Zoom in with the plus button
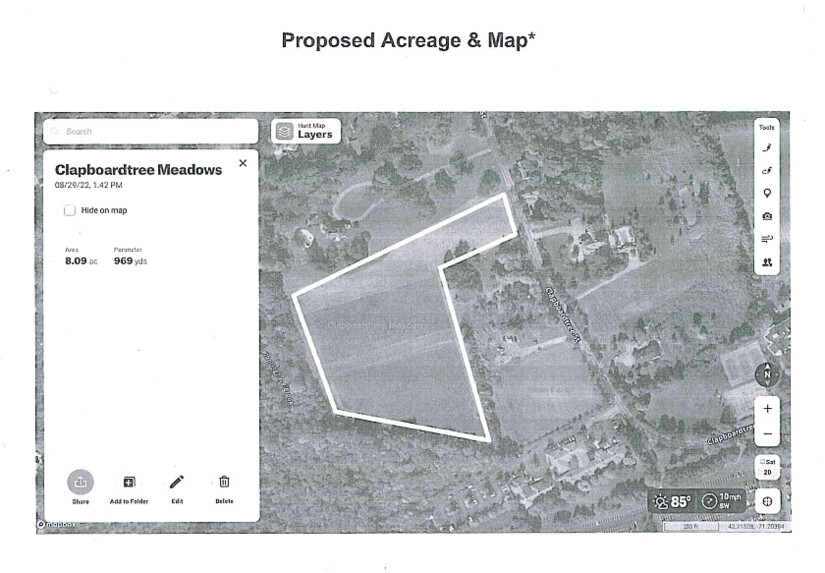Viewport: 825px width, 573px height. [767, 409]
